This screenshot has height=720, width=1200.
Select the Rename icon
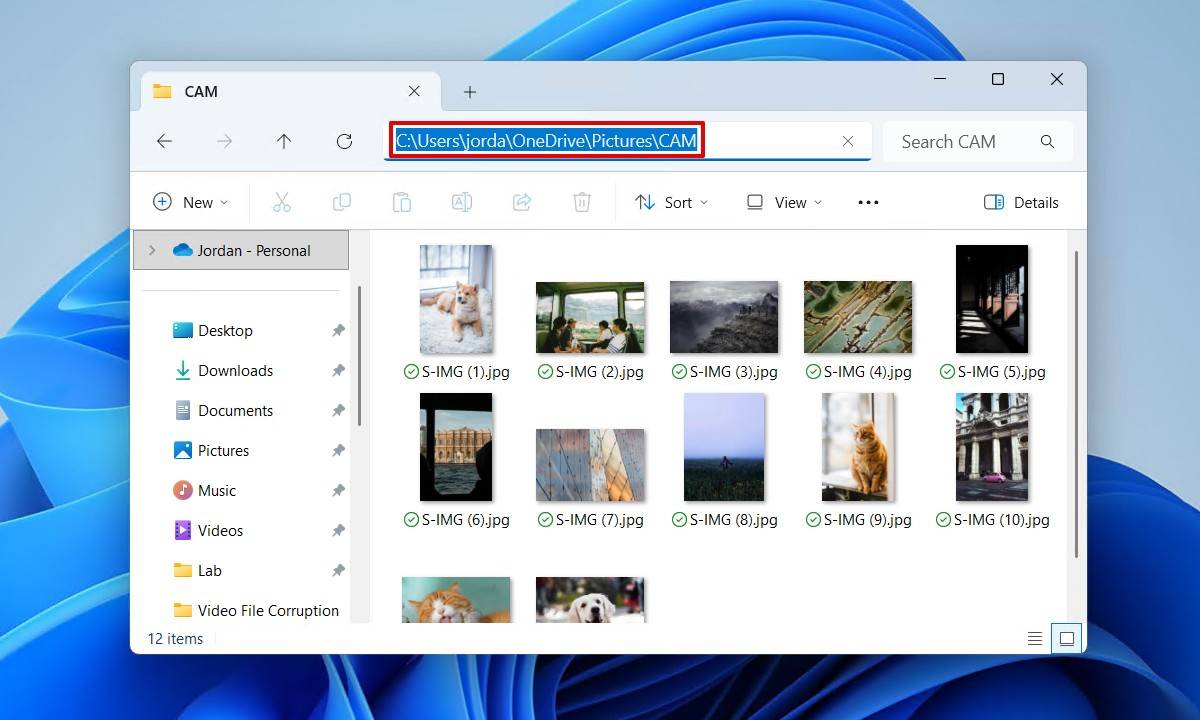tap(461, 202)
